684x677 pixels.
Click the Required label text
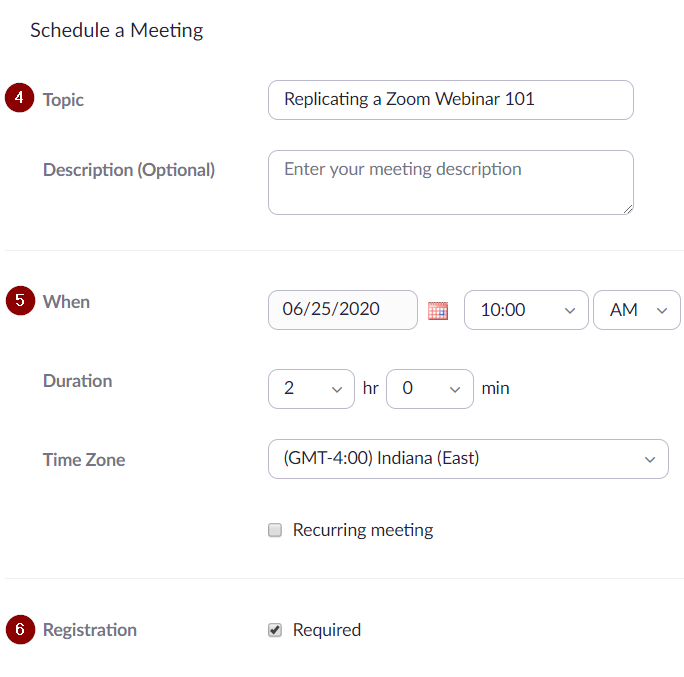(327, 630)
